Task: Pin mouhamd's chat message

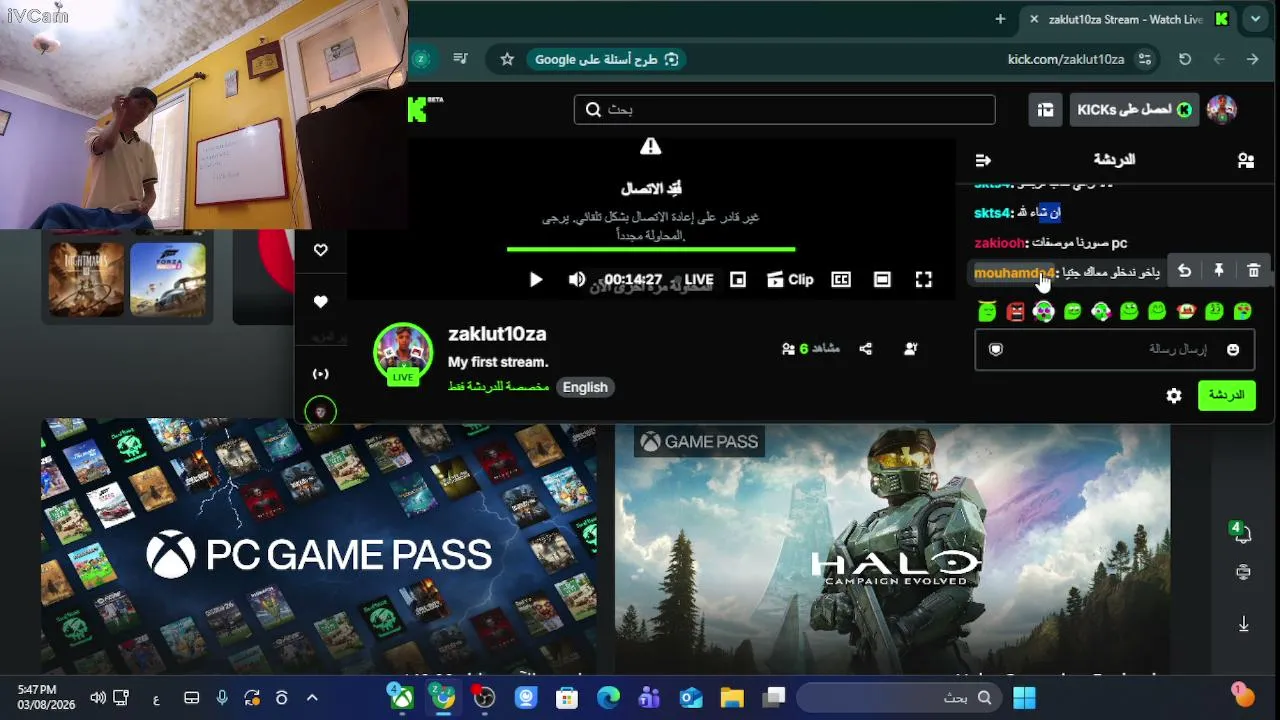Action: (1219, 271)
